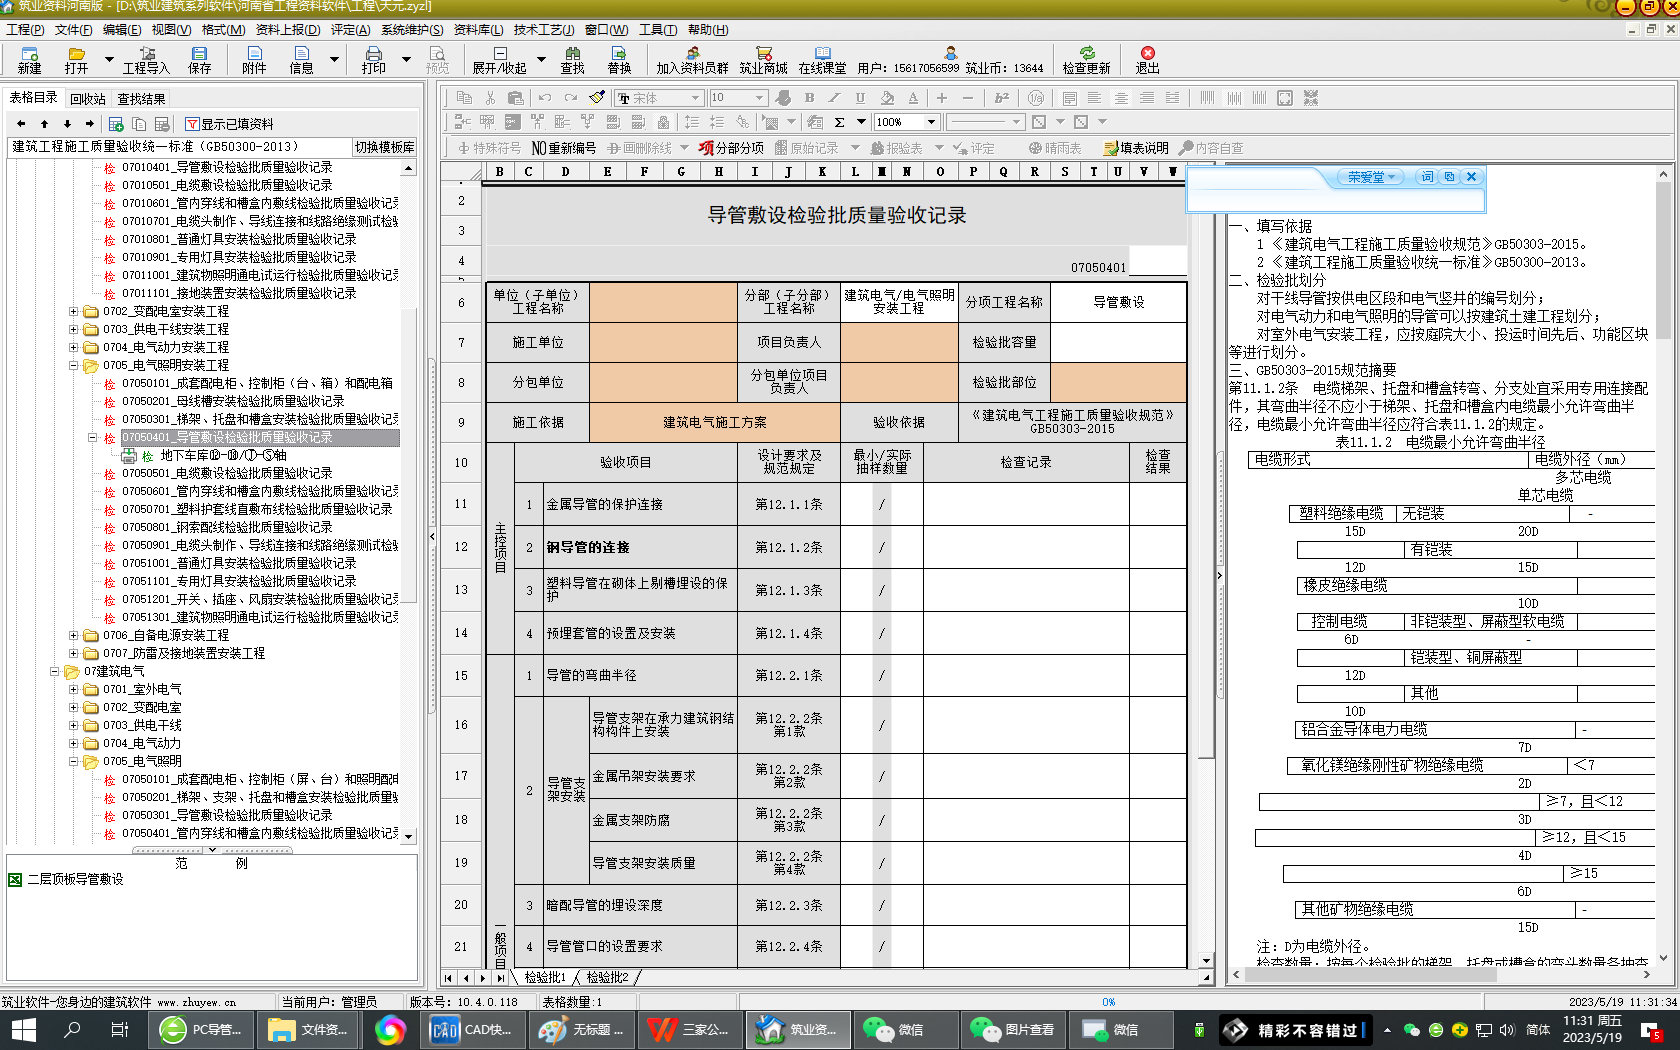The height and width of the screenshot is (1050, 1680).
Task: Click the Sigma sum icon
Action: (x=839, y=122)
